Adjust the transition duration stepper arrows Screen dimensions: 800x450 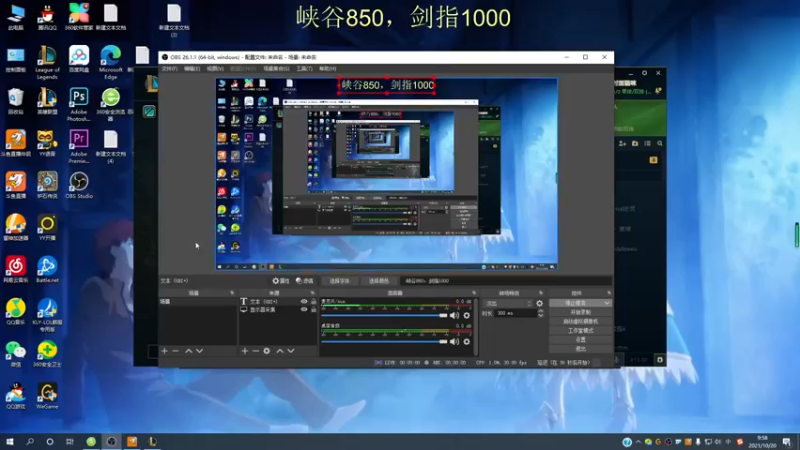[541, 313]
